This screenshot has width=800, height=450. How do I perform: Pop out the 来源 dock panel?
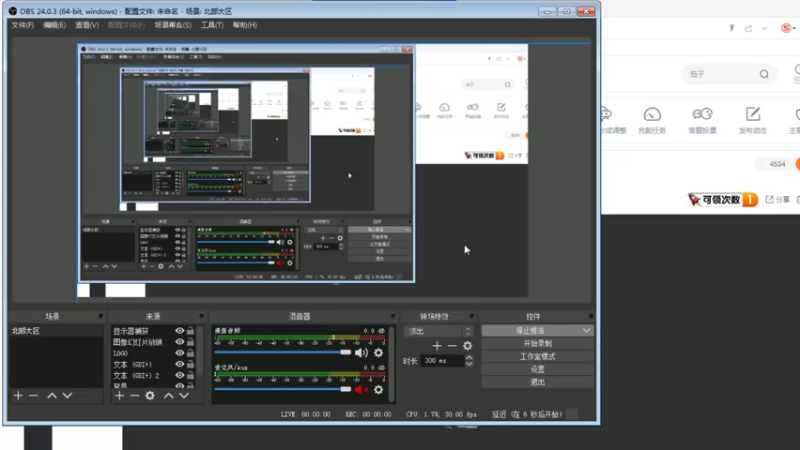click(201, 316)
